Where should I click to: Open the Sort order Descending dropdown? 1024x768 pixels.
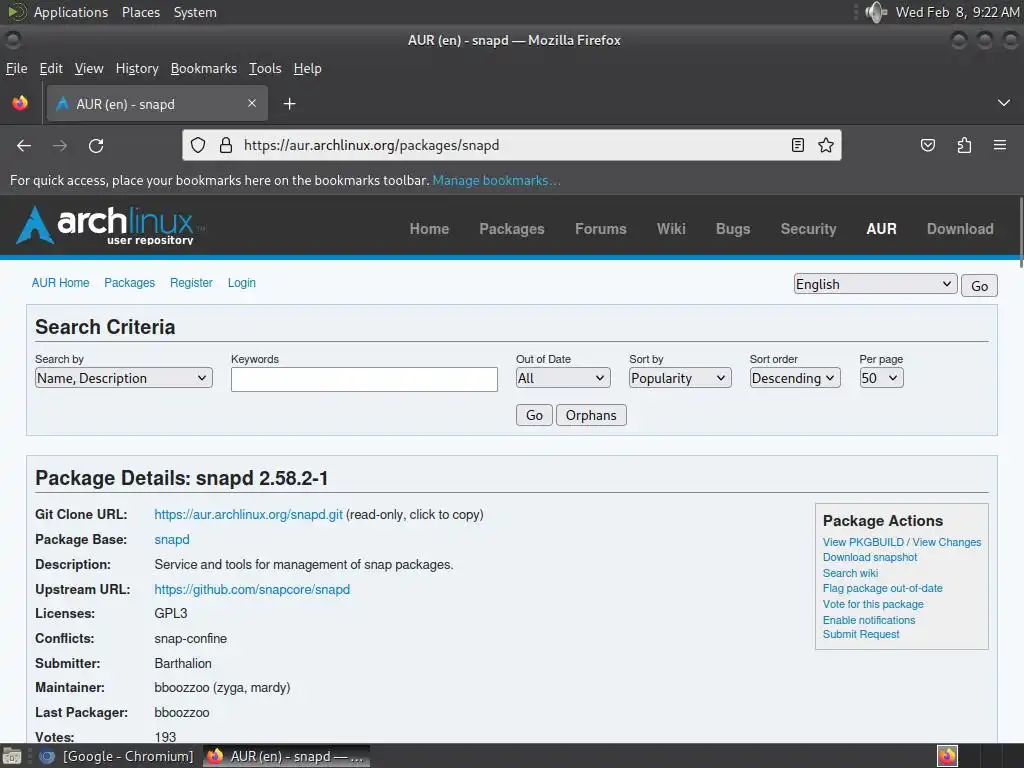pos(795,378)
